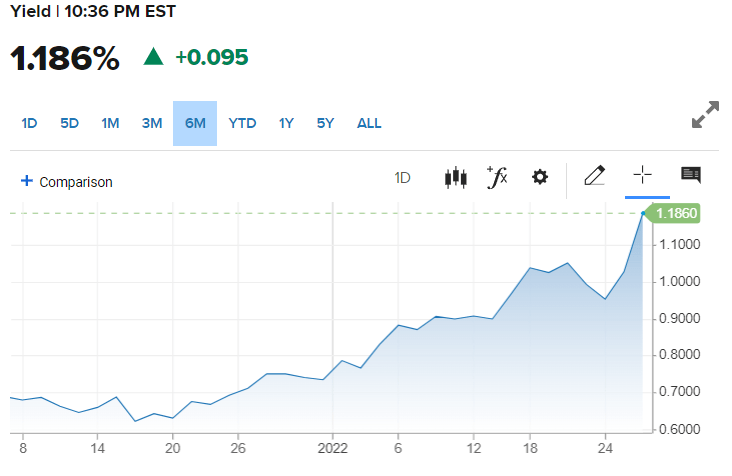The width and height of the screenshot is (732, 476).
Task: Select the 1D time range
Action: click(29, 124)
